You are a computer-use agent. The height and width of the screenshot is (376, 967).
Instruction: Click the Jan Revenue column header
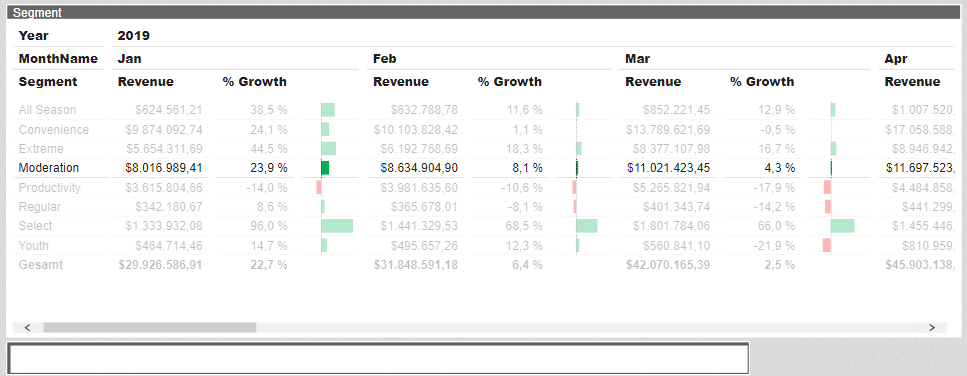pyautogui.click(x=146, y=81)
